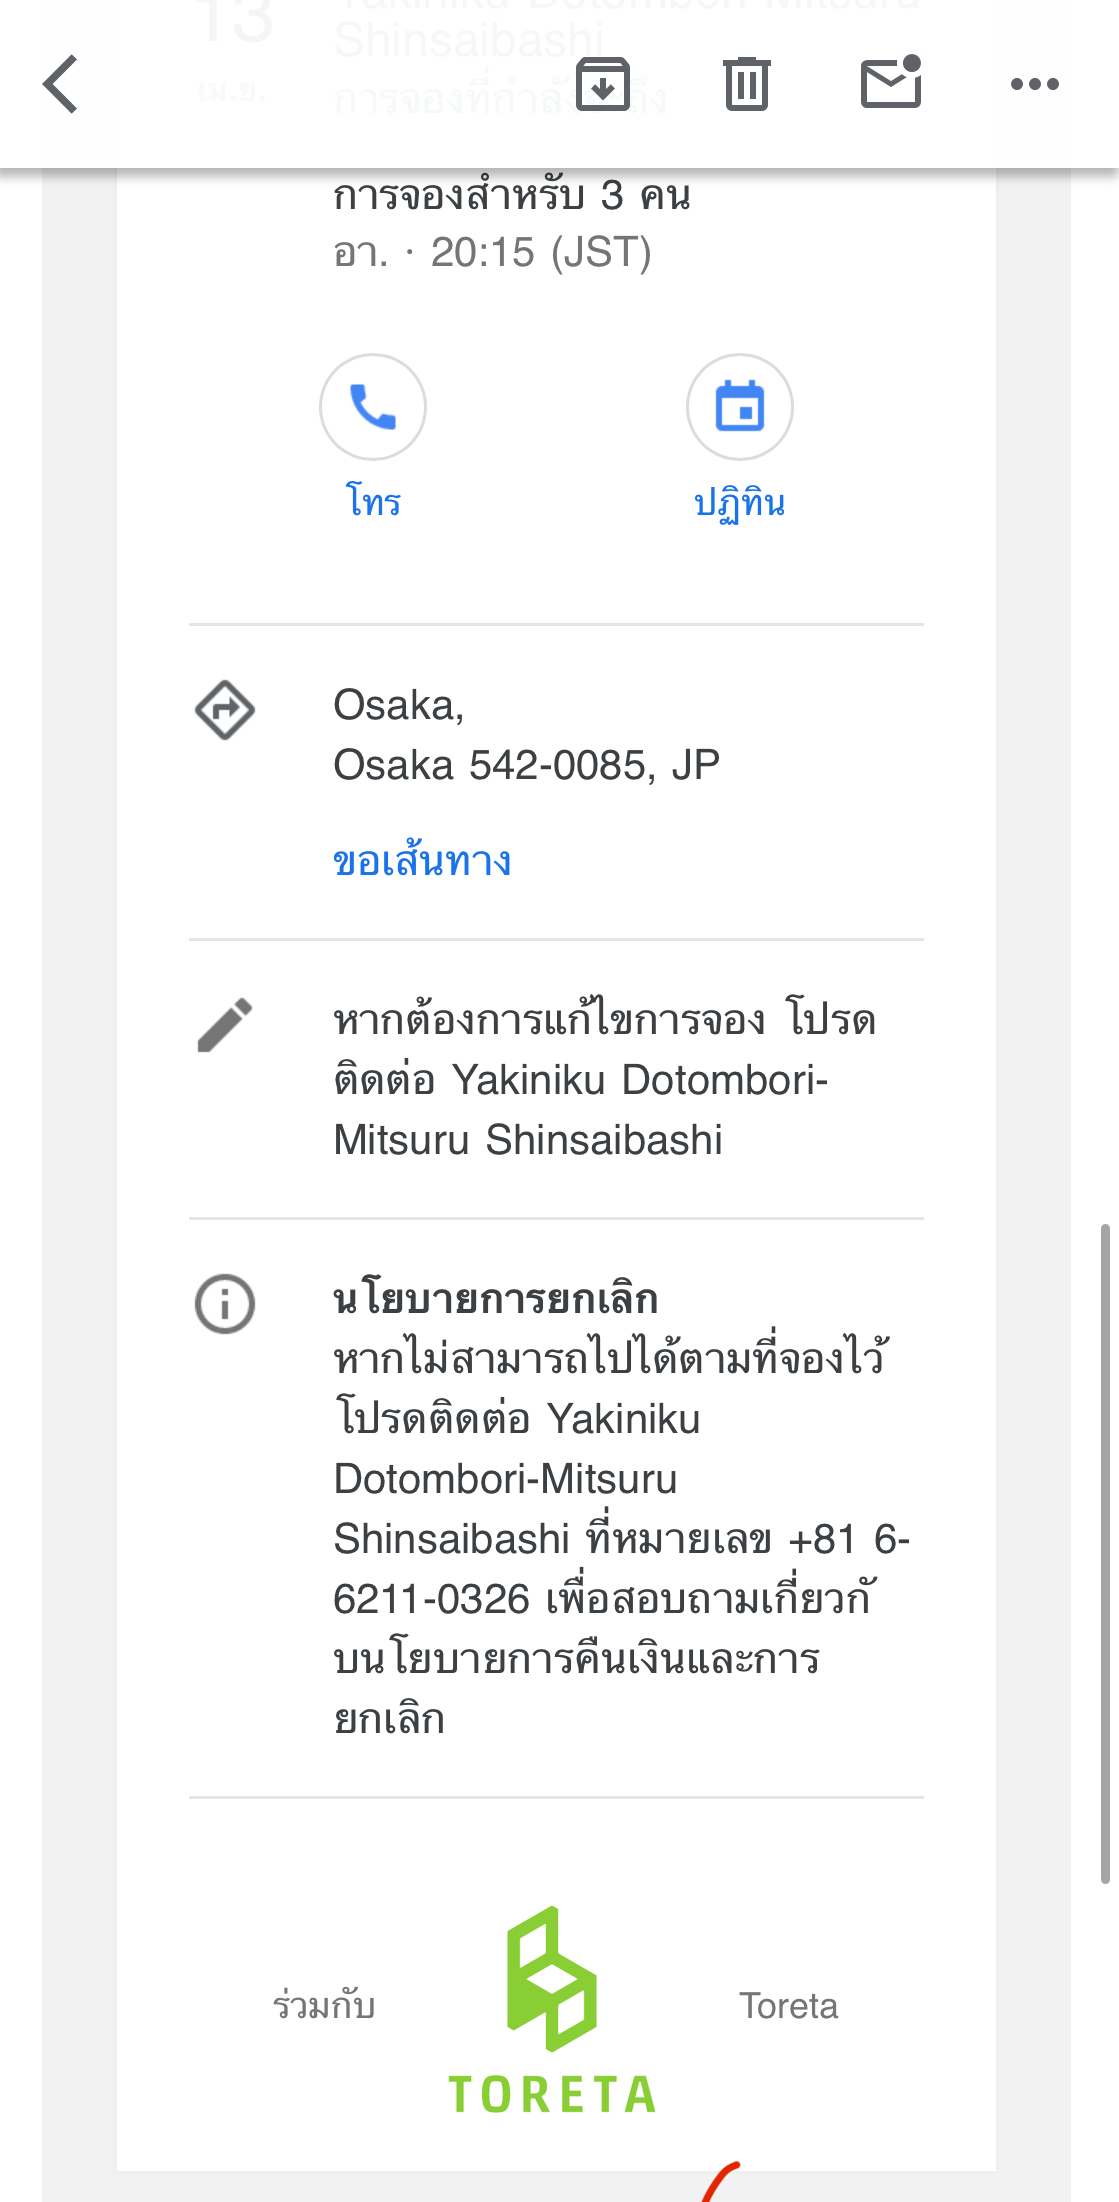Tap the 'นโยบายการยกเลิก' cancellation policy heading
Viewport: 1119px width, 2202px height.
click(496, 1299)
